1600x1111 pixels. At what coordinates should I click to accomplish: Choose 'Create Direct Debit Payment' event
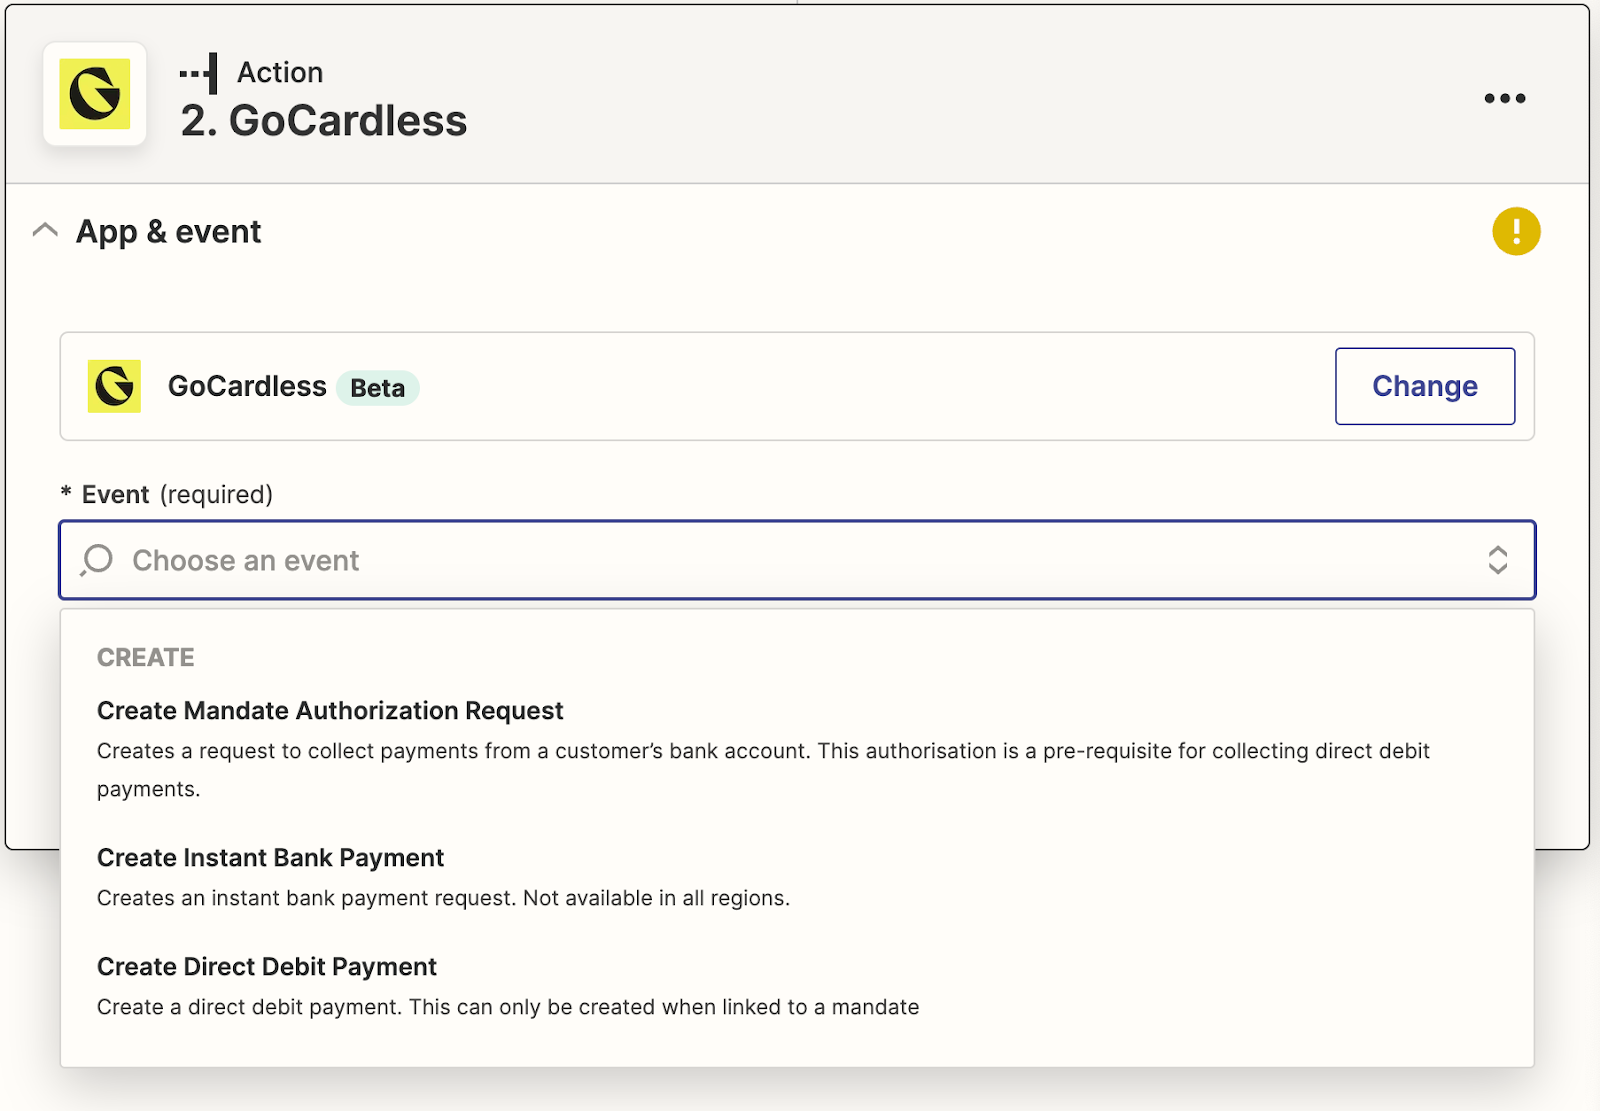coord(267,967)
